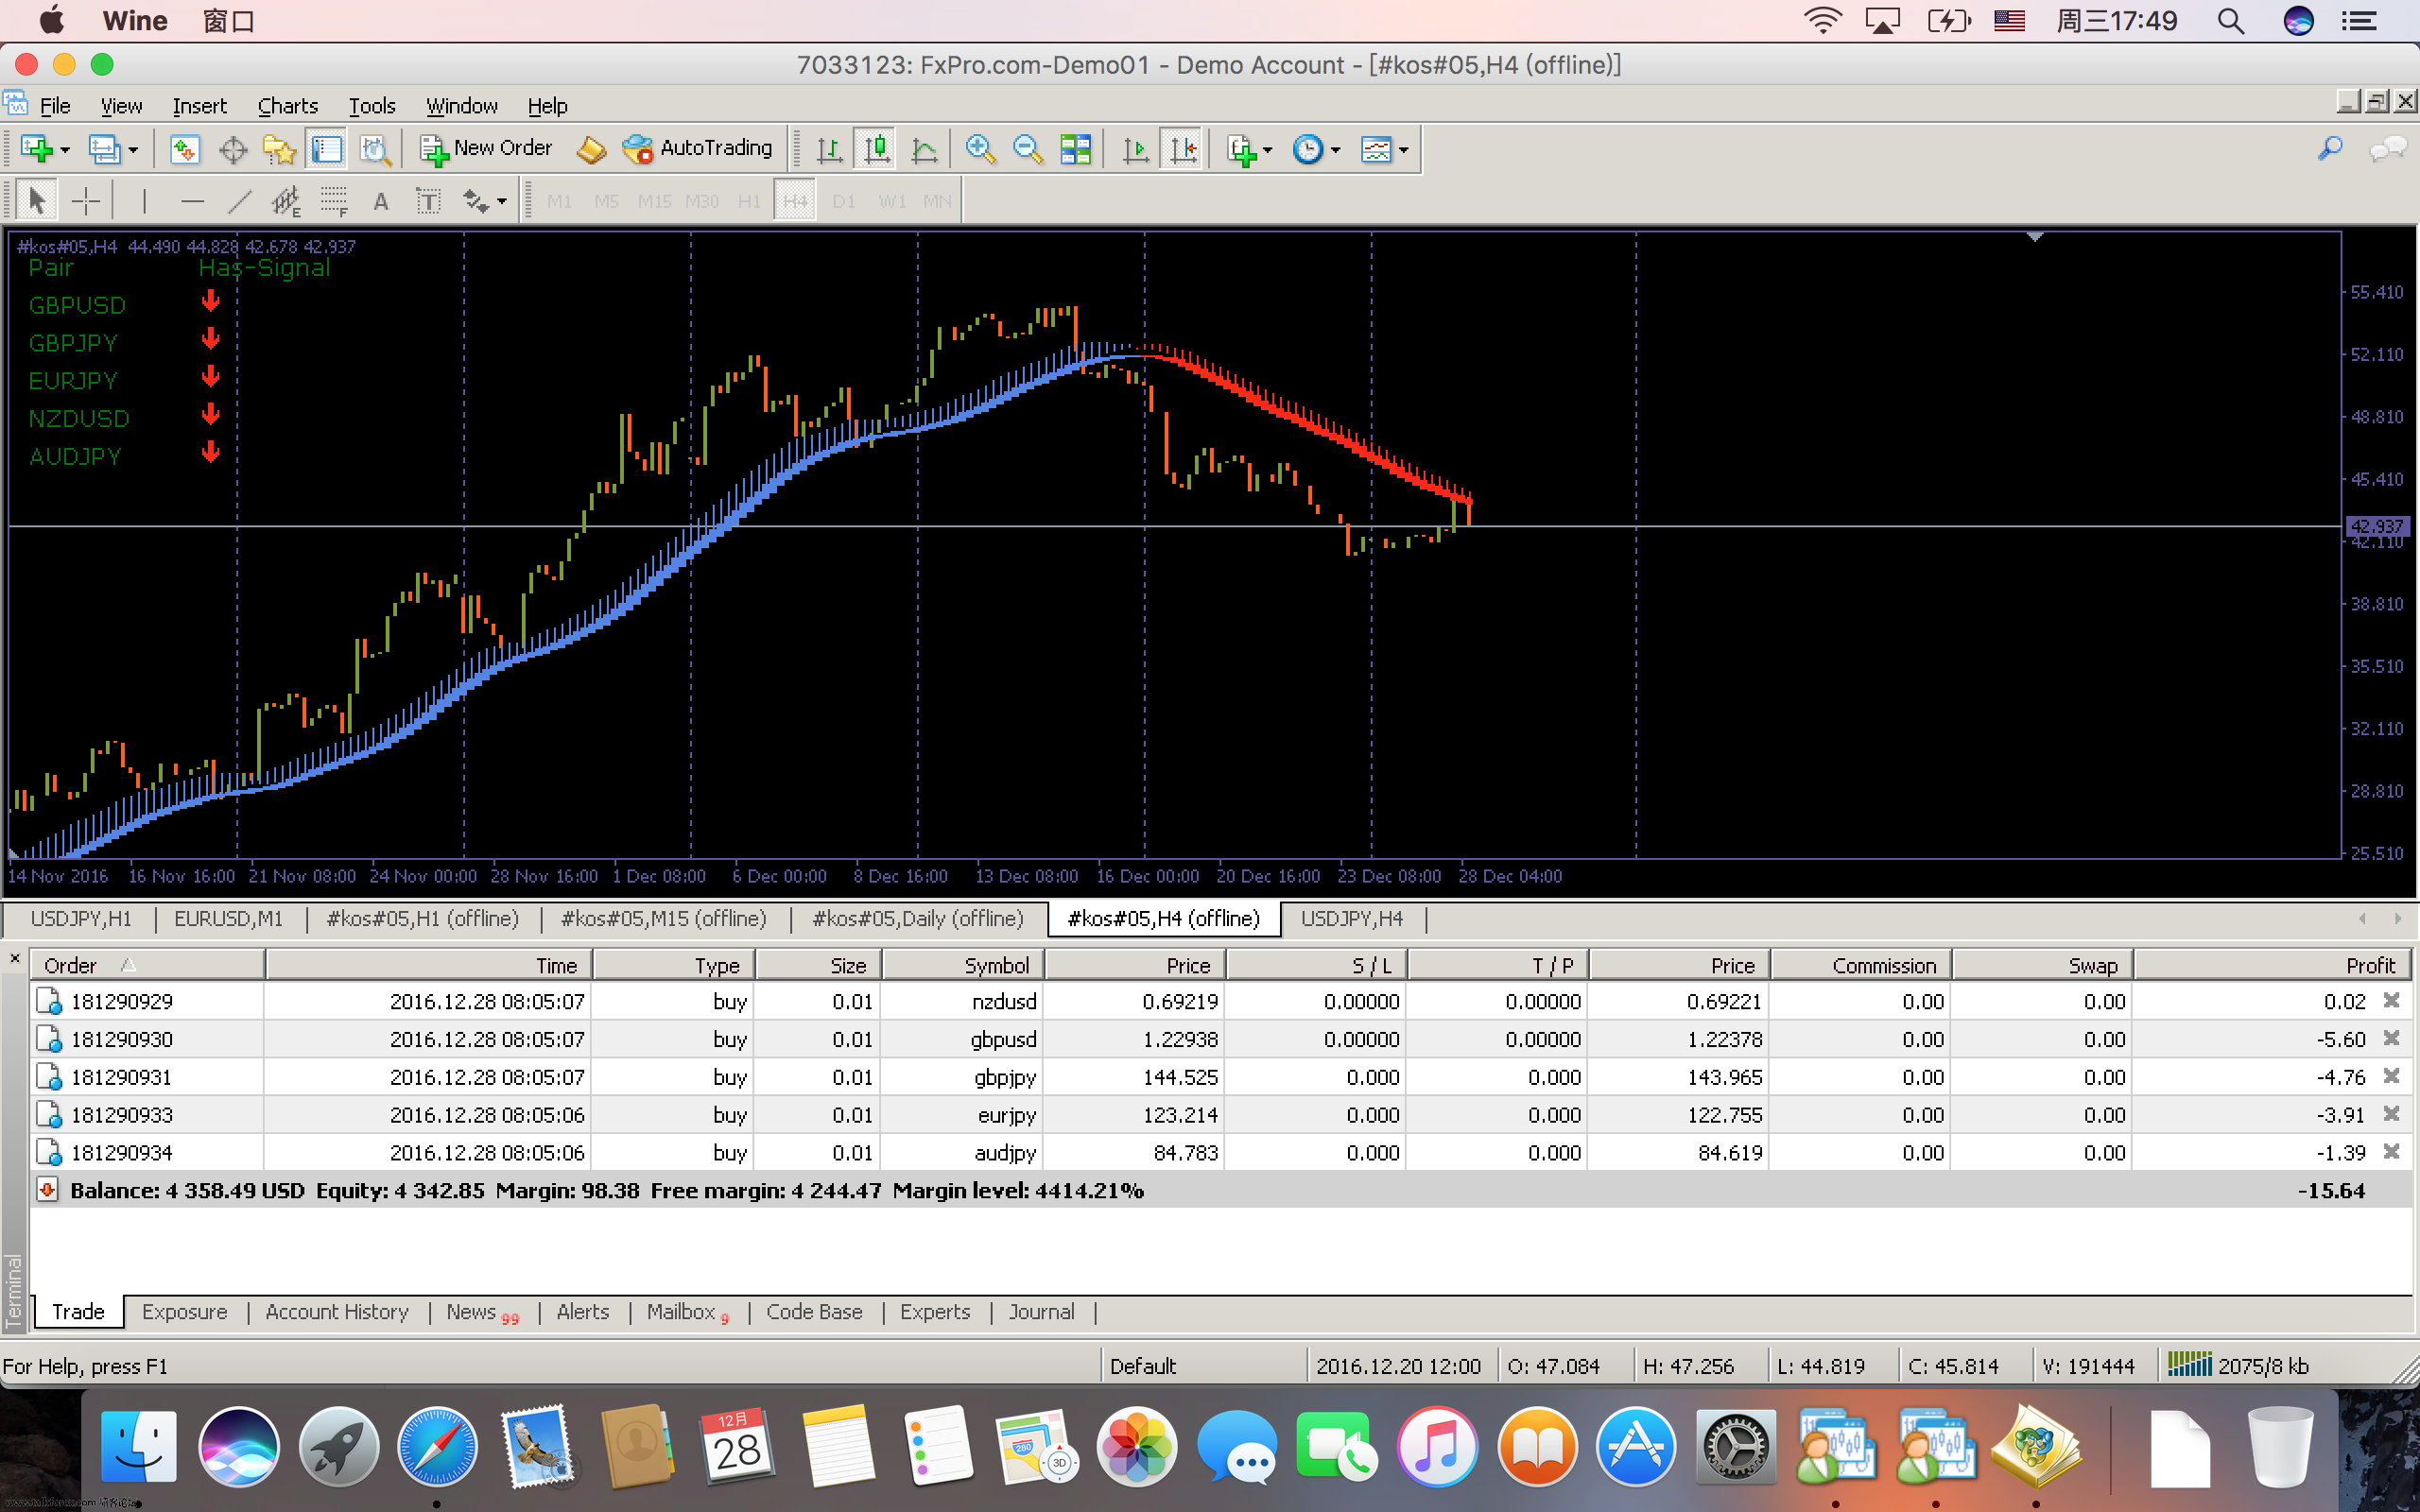Expand the Profiles dropdown arrow
2420x1512 pixels.
(132, 150)
